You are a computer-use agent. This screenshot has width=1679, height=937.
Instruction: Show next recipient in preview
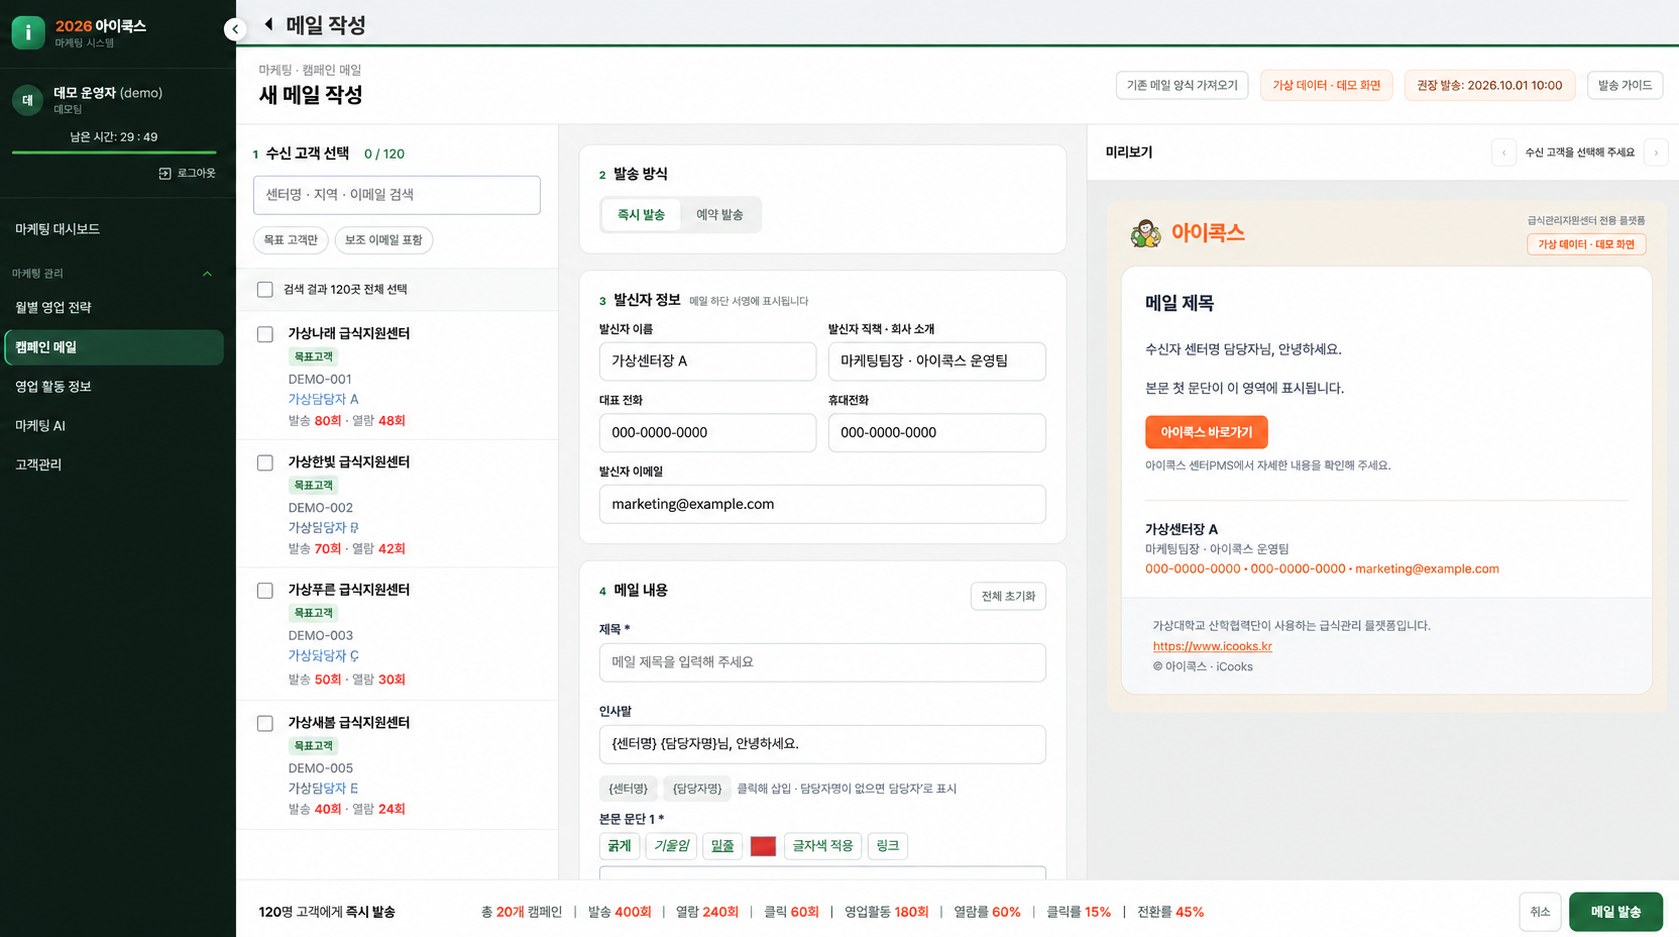tap(1655, 153)
